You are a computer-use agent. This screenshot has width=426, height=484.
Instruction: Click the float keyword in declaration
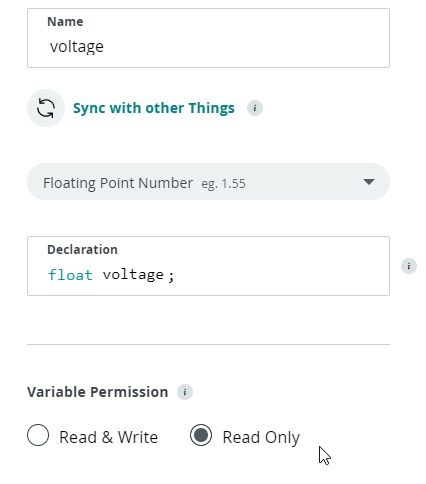point(70,275)
